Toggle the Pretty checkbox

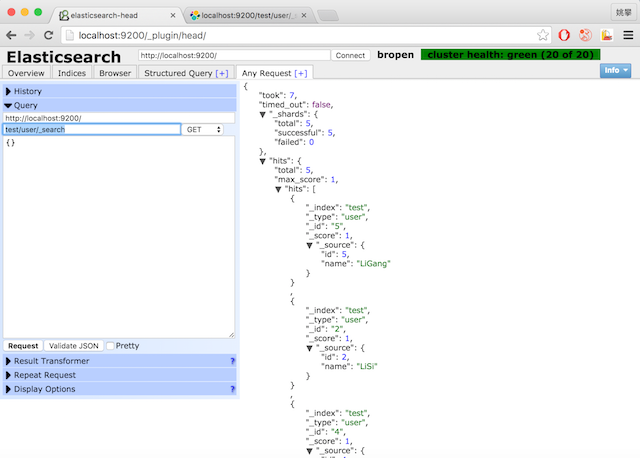(x=110, y=346)
